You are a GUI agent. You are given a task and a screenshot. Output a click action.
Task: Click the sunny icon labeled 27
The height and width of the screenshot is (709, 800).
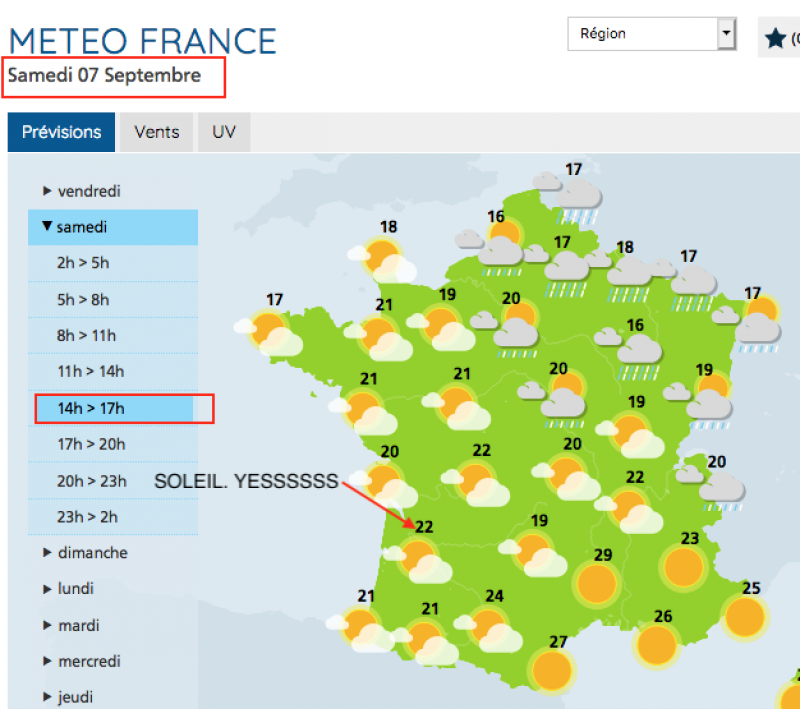tap(552, 670)
